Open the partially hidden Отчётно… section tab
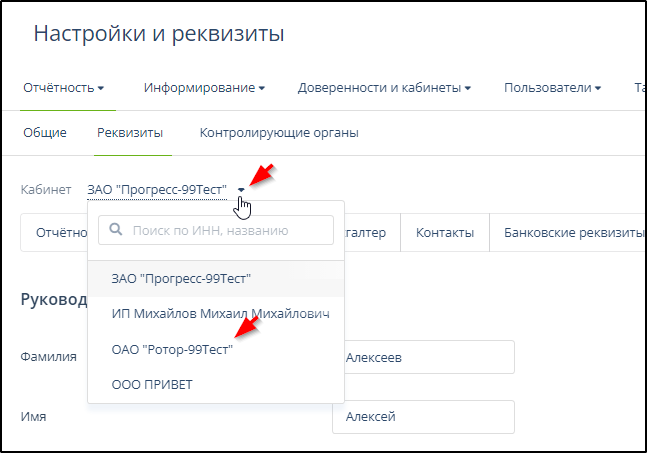Viewport: 647px width, 453px height. [x=56, y=232]
